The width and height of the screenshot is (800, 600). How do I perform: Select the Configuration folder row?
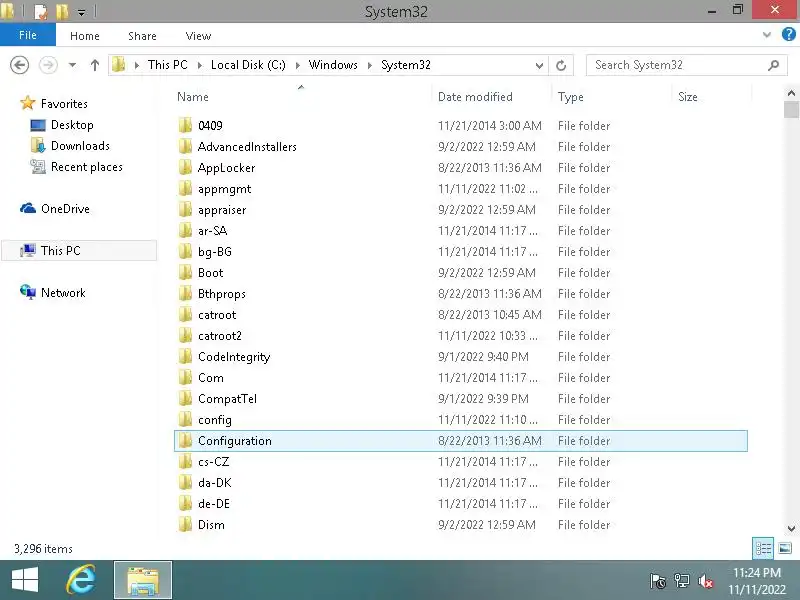[461, 441]
